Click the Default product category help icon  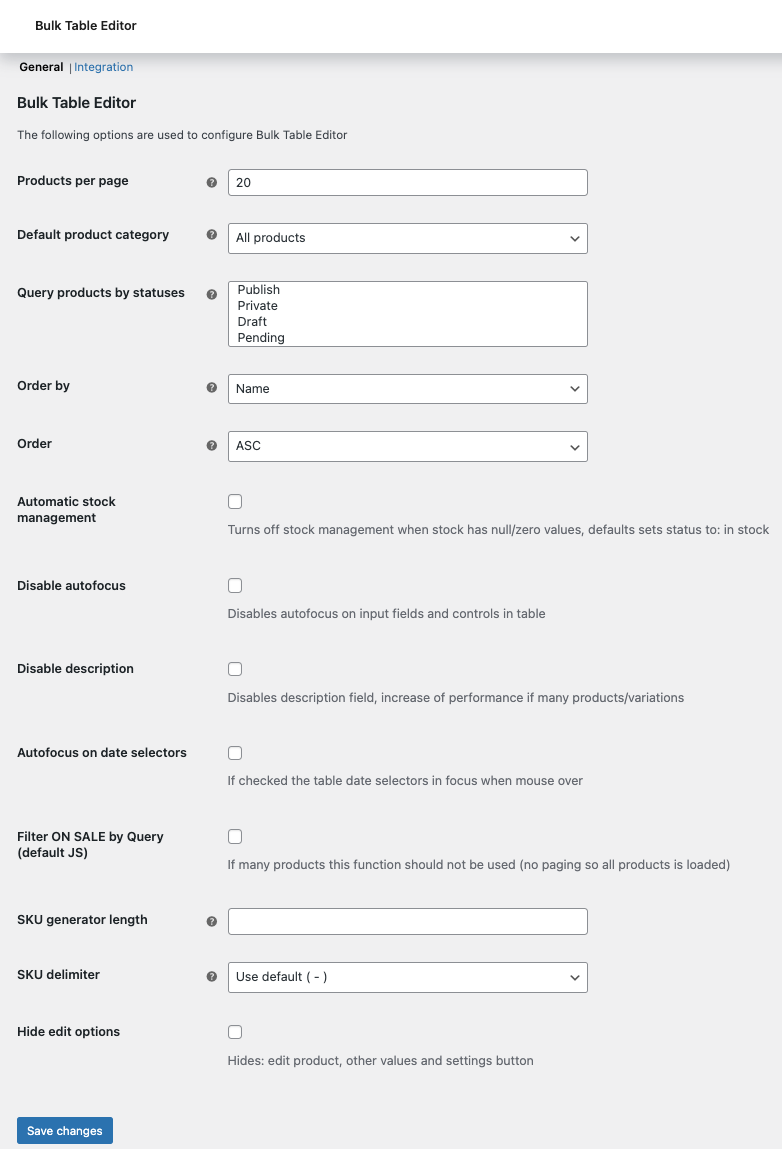(x=211, y=236)
